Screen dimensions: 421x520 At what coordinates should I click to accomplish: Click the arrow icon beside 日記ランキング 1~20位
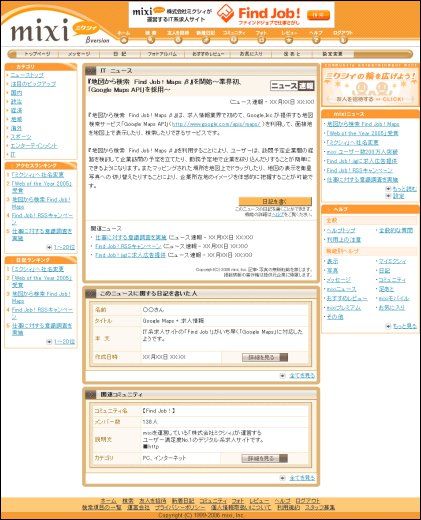pyautogui.click(x=49, y=341)
